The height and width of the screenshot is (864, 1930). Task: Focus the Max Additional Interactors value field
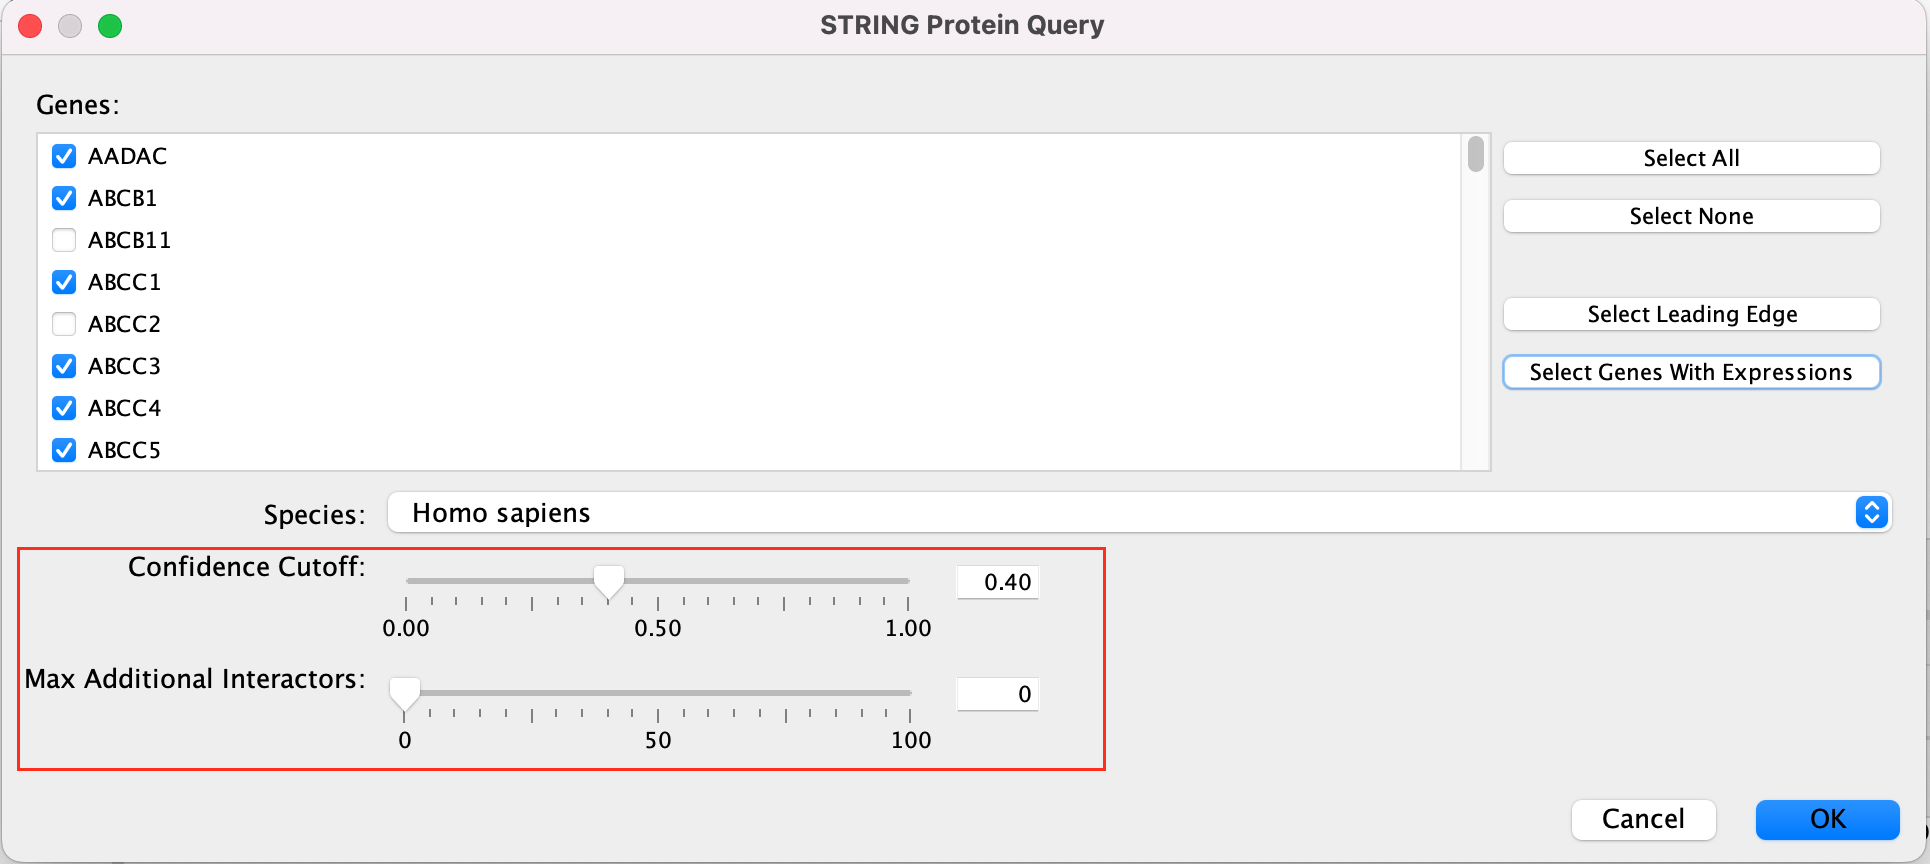click(997, 694)
